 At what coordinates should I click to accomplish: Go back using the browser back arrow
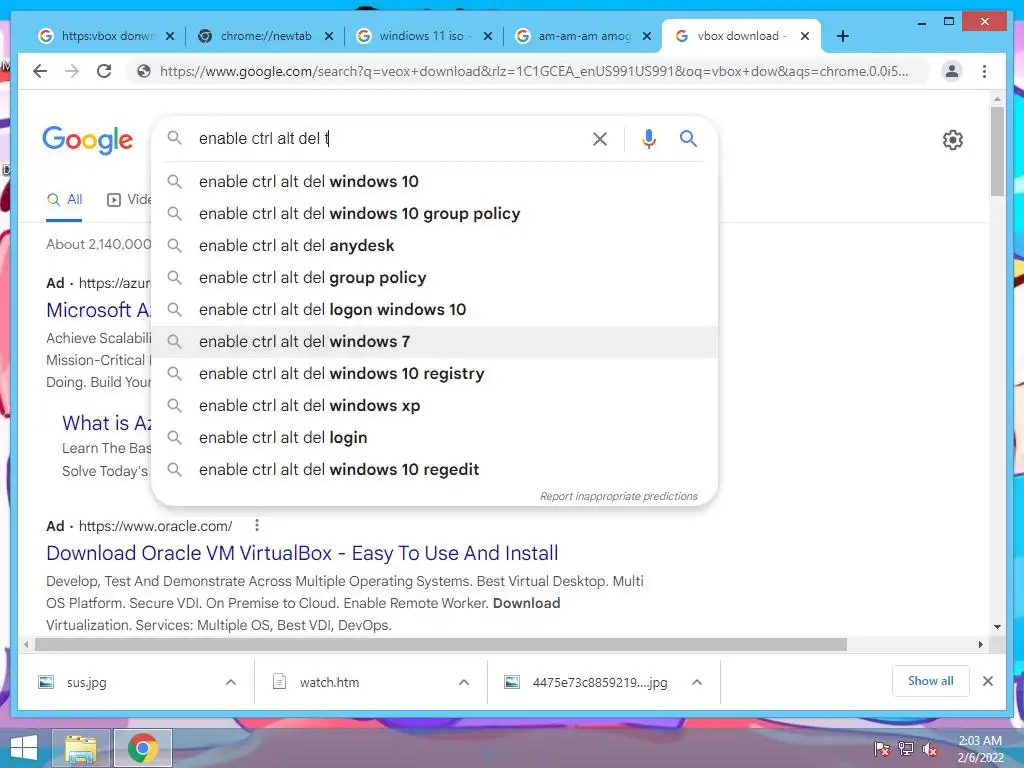coord(40,71)
